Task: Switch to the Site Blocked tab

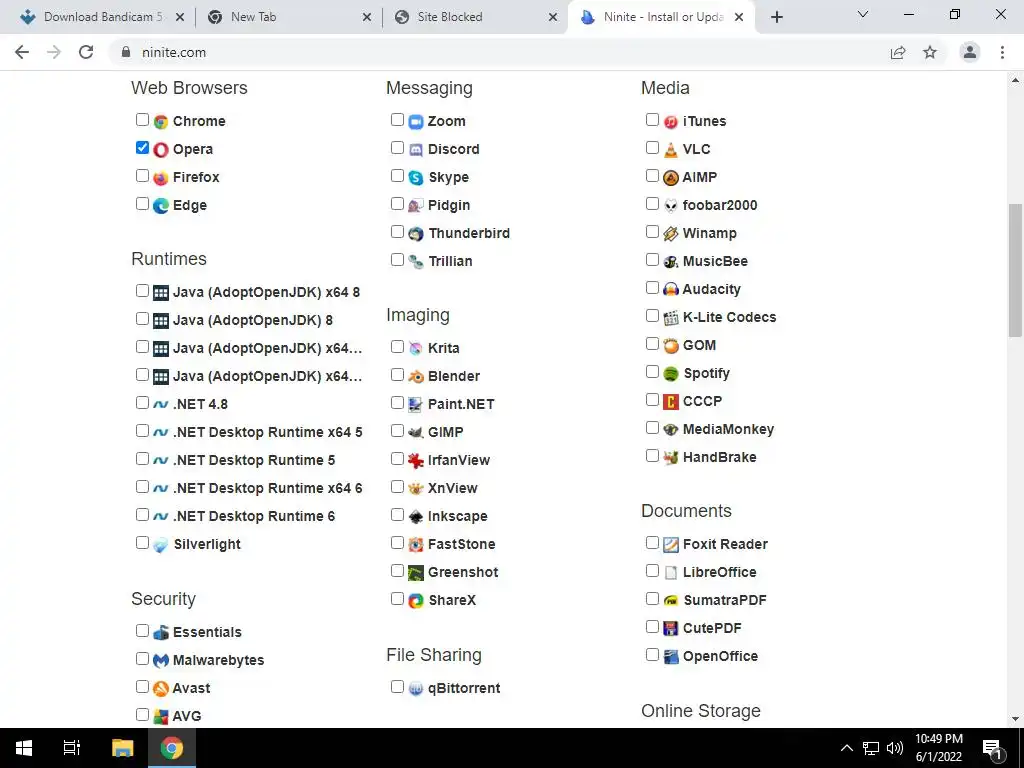Action: 474,17
